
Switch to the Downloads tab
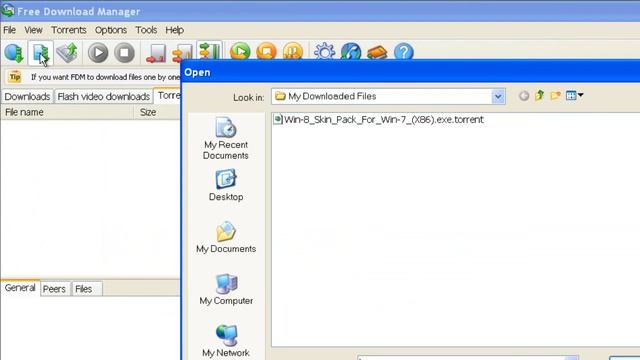click(x=27, y=96)
